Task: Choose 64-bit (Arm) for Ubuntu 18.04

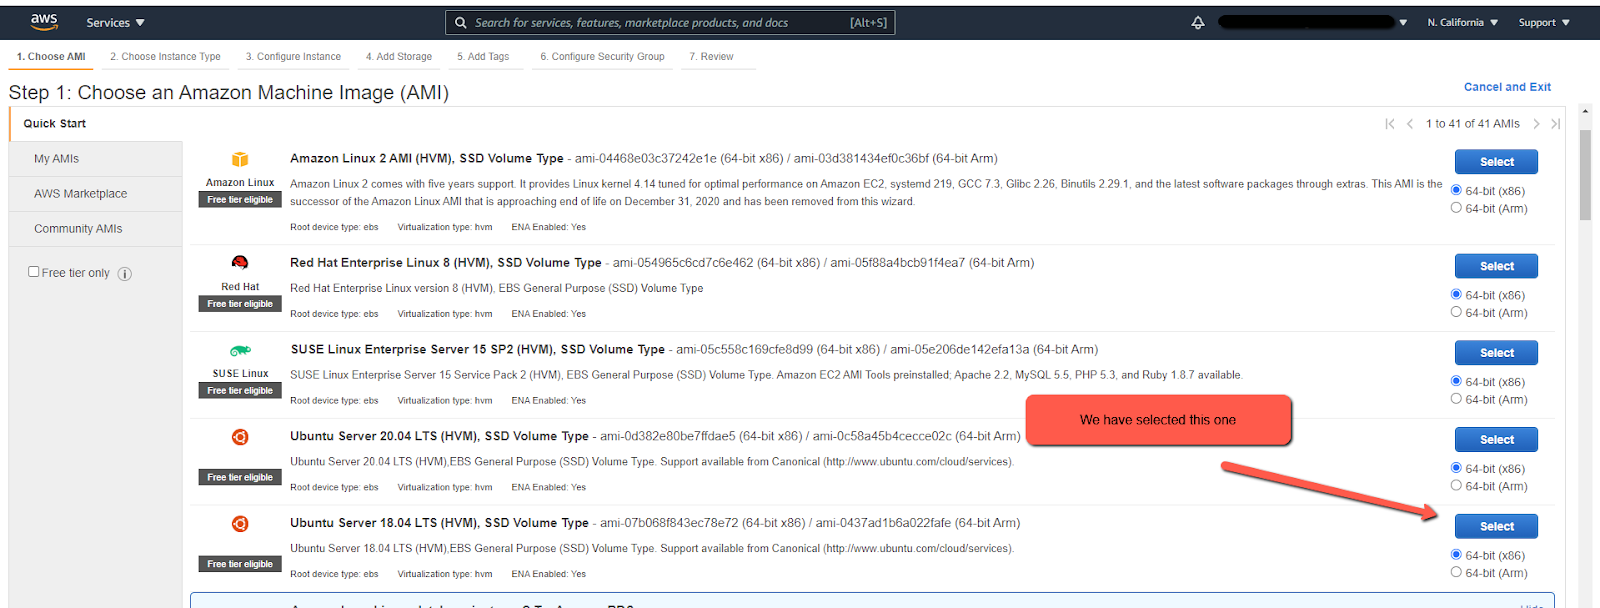Action: [1456, 572]
